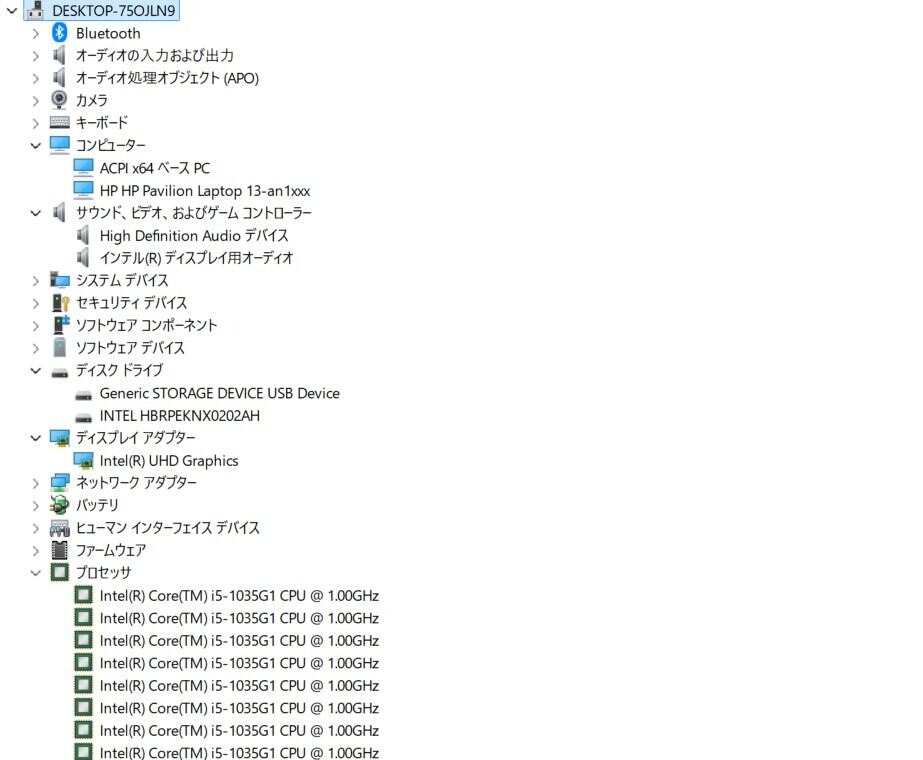The height and width of the screenshot is (760, 923).
Task: Expand the ソフトウェア コンポーネント category
Action: [36, 326]
